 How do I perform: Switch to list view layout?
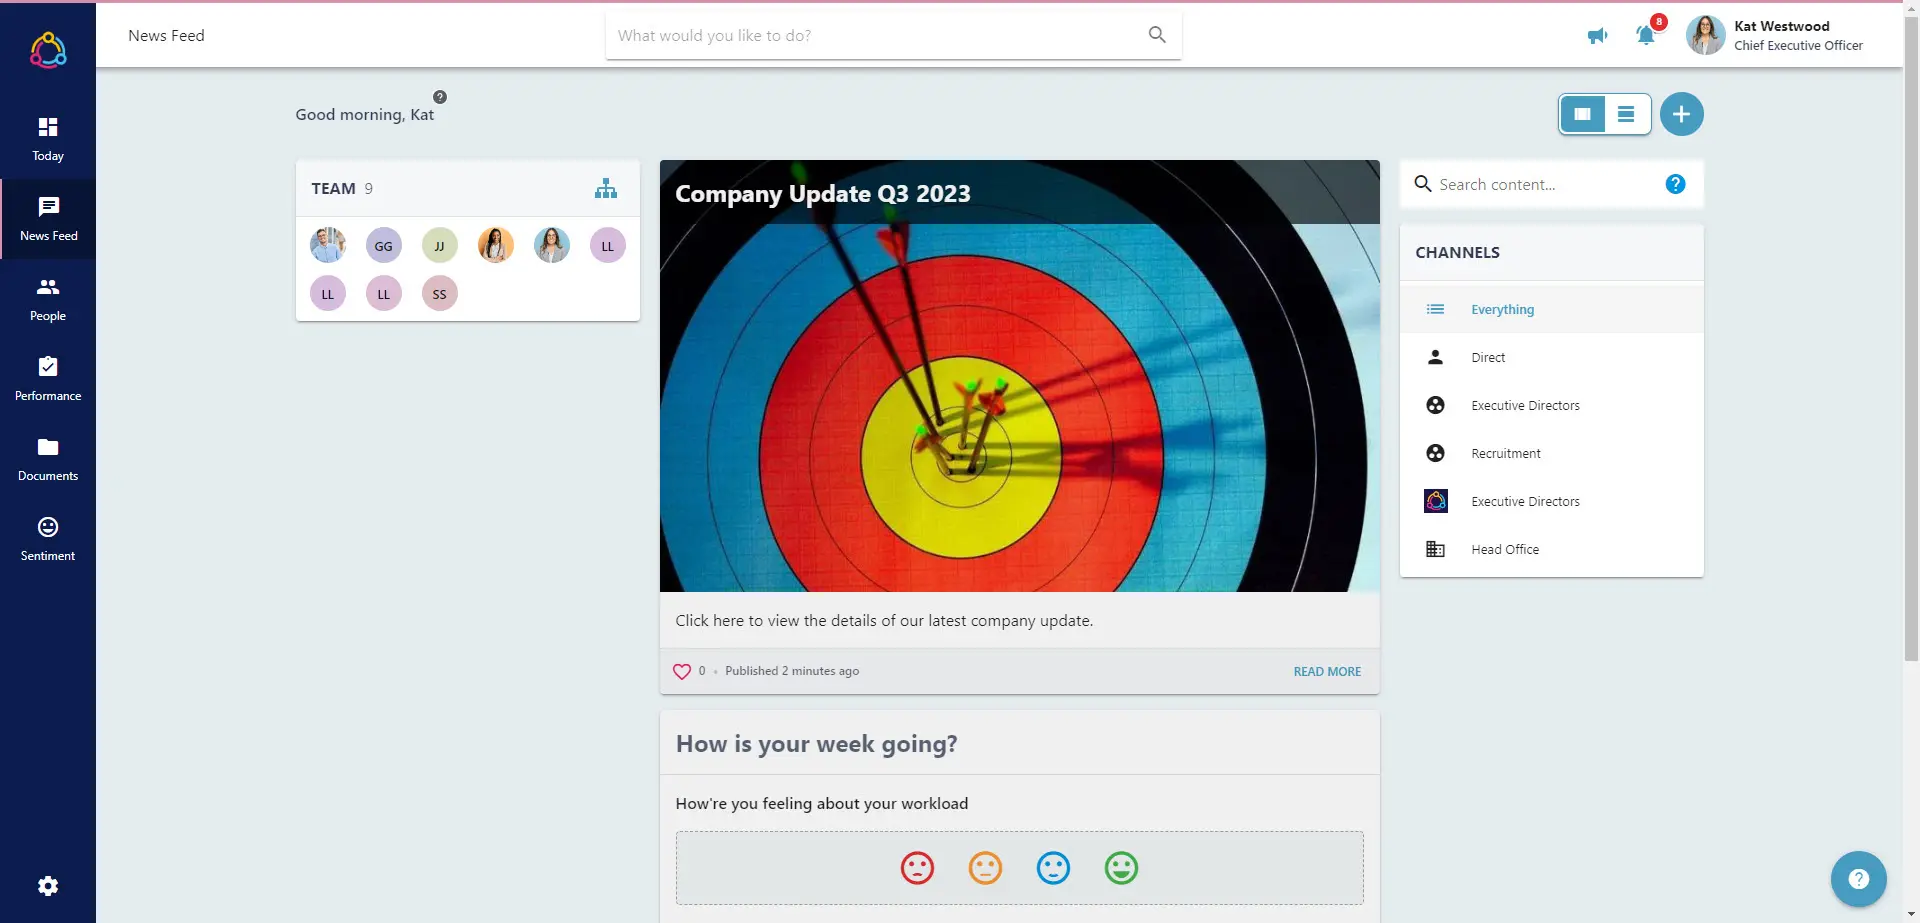point(1626,114)
